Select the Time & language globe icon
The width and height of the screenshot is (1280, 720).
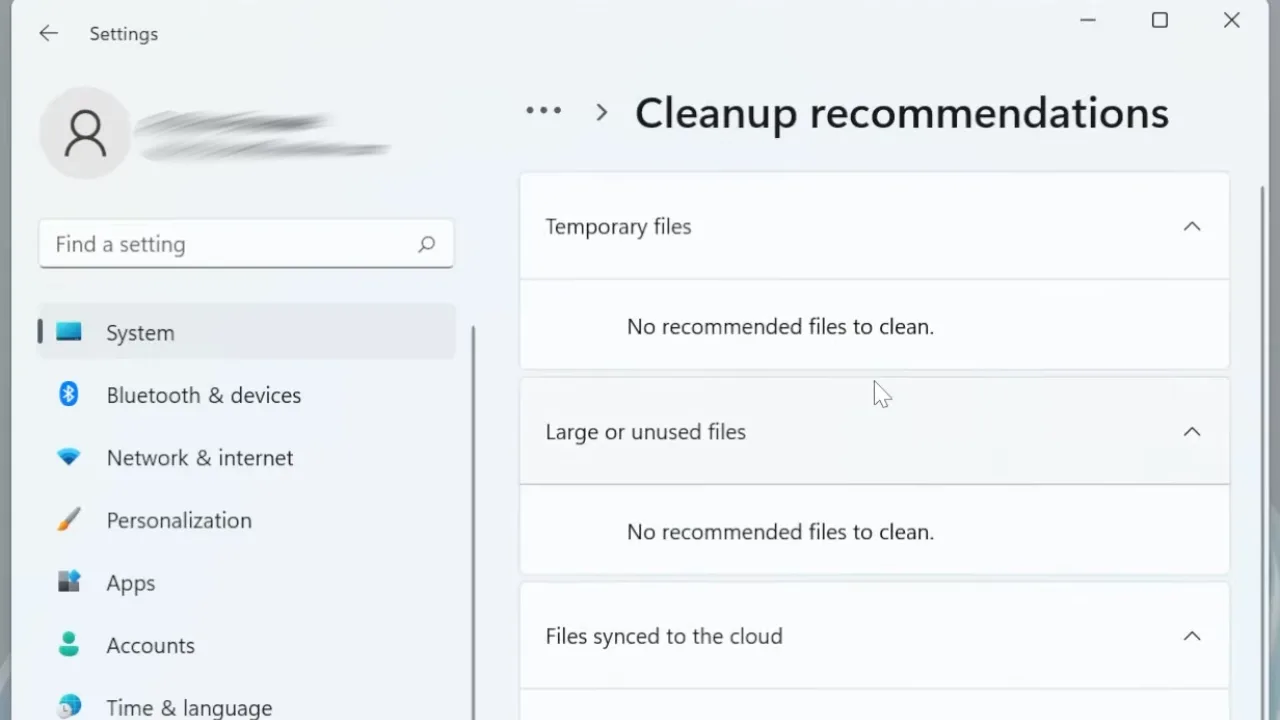(68, 707)
